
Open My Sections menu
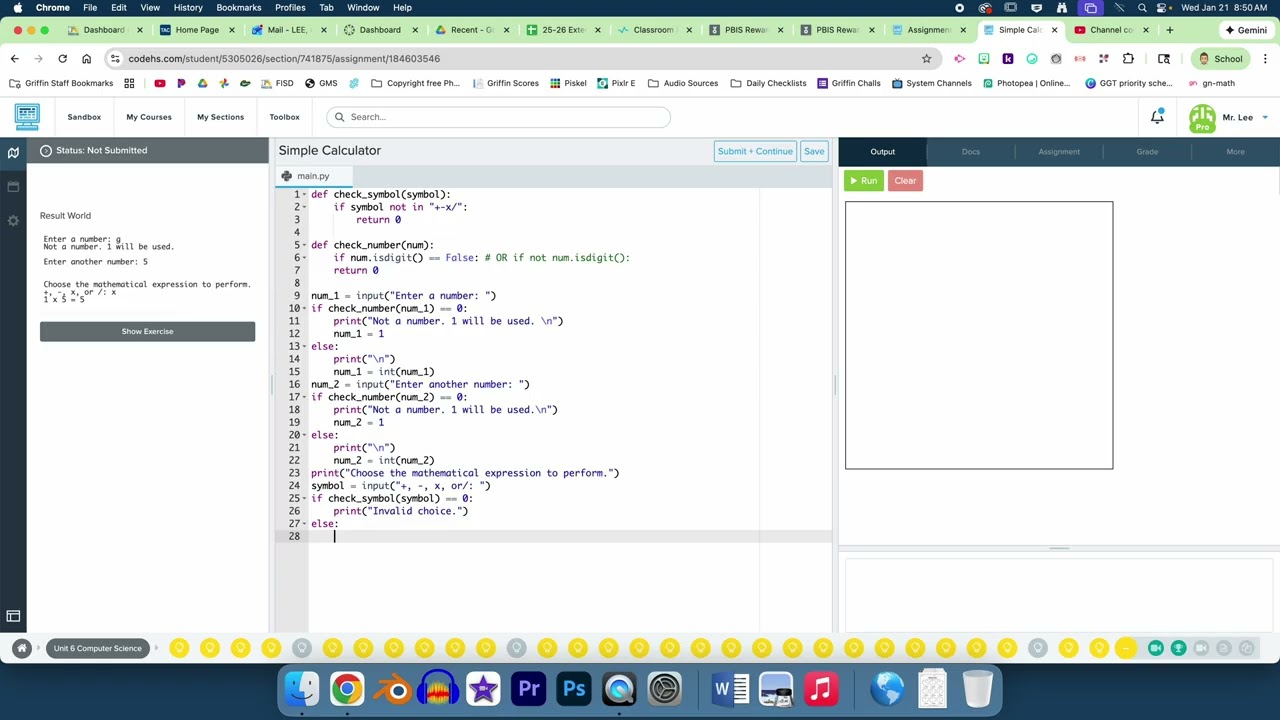[220, 117]
